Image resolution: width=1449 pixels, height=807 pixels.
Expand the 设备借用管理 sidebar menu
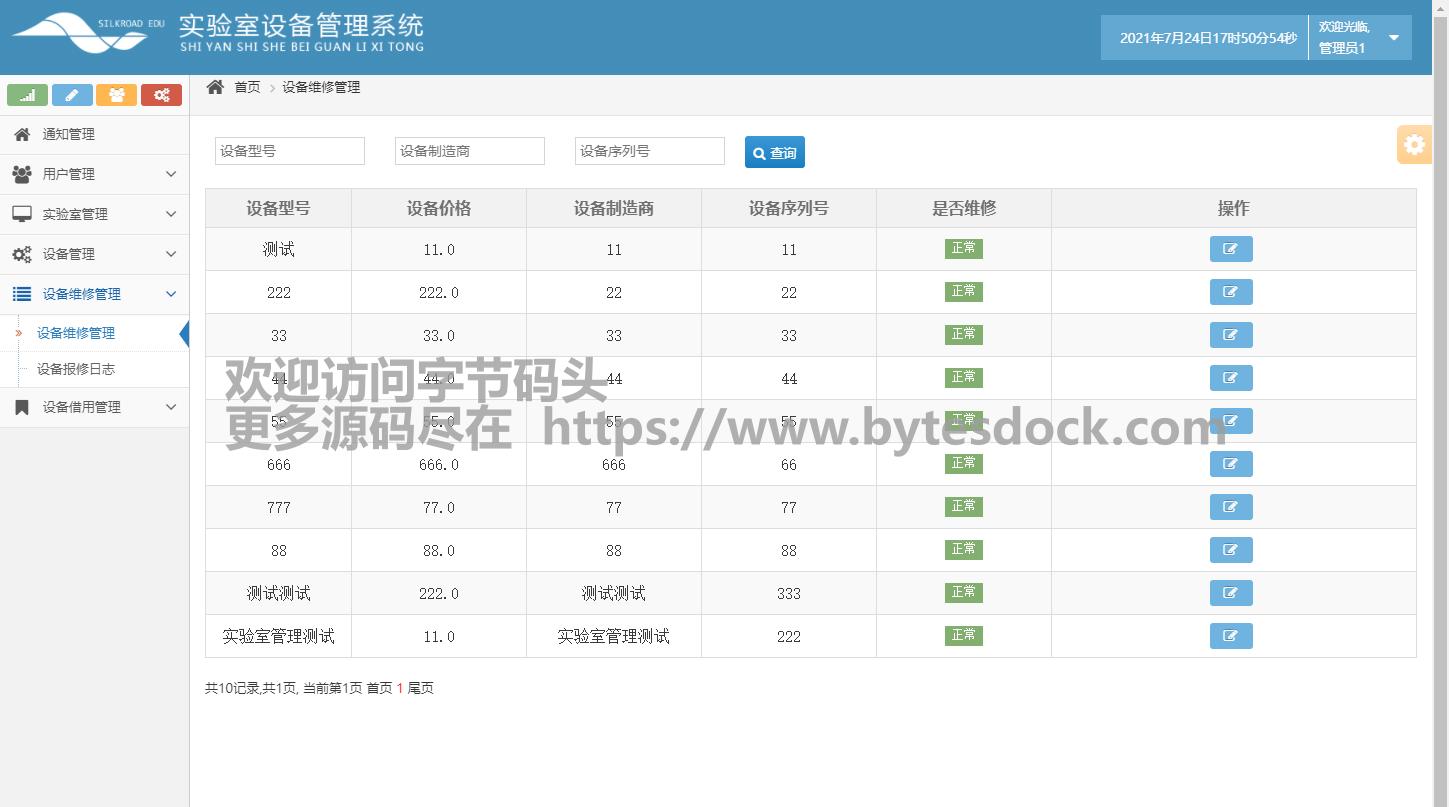point(94,407)
